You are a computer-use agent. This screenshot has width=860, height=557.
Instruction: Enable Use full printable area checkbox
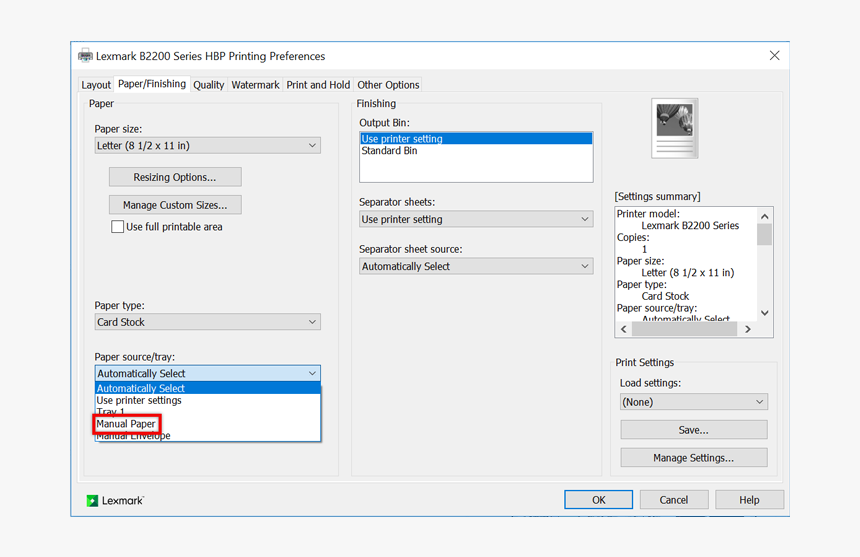(118, 227)
